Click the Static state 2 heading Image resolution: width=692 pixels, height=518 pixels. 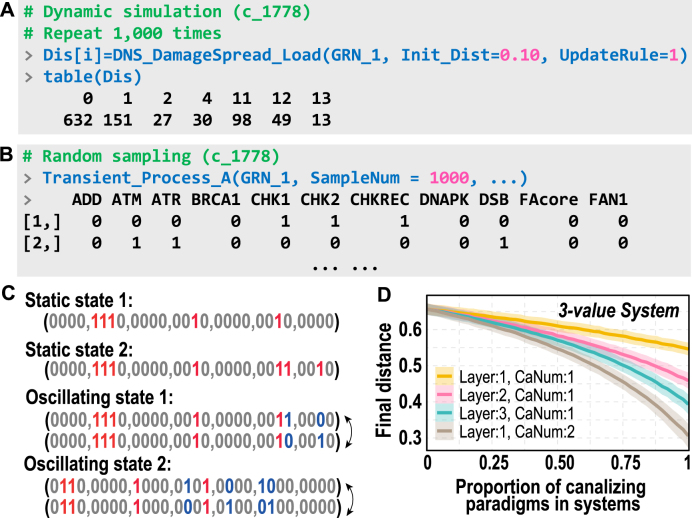79,350
